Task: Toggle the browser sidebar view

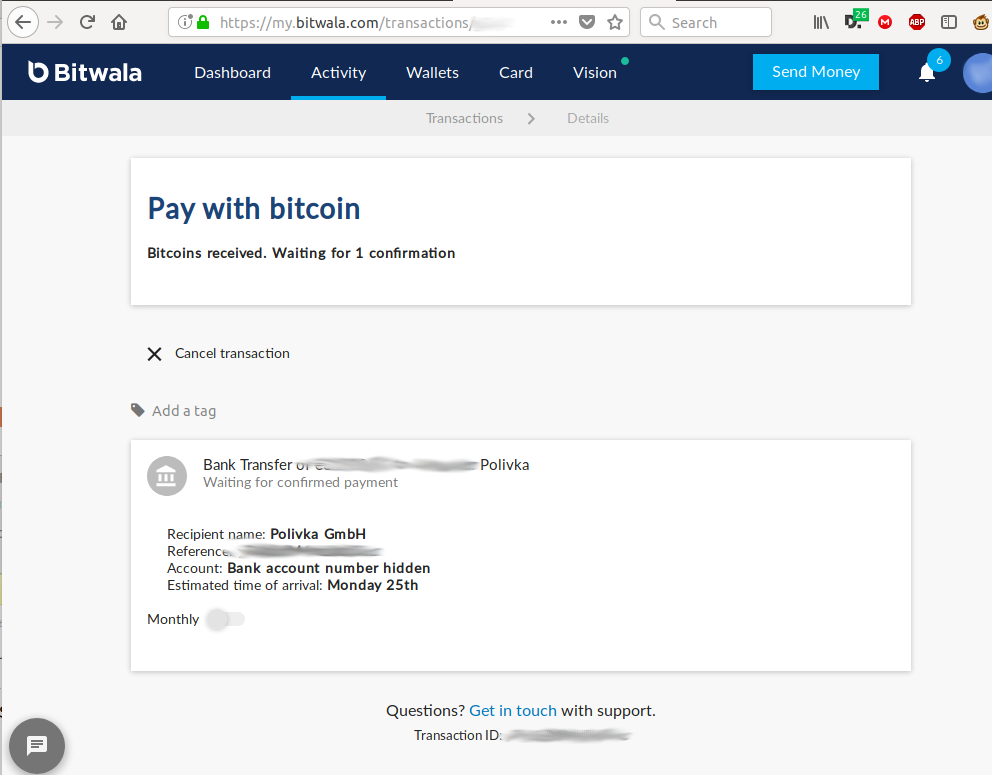Action: coord(949,23)
